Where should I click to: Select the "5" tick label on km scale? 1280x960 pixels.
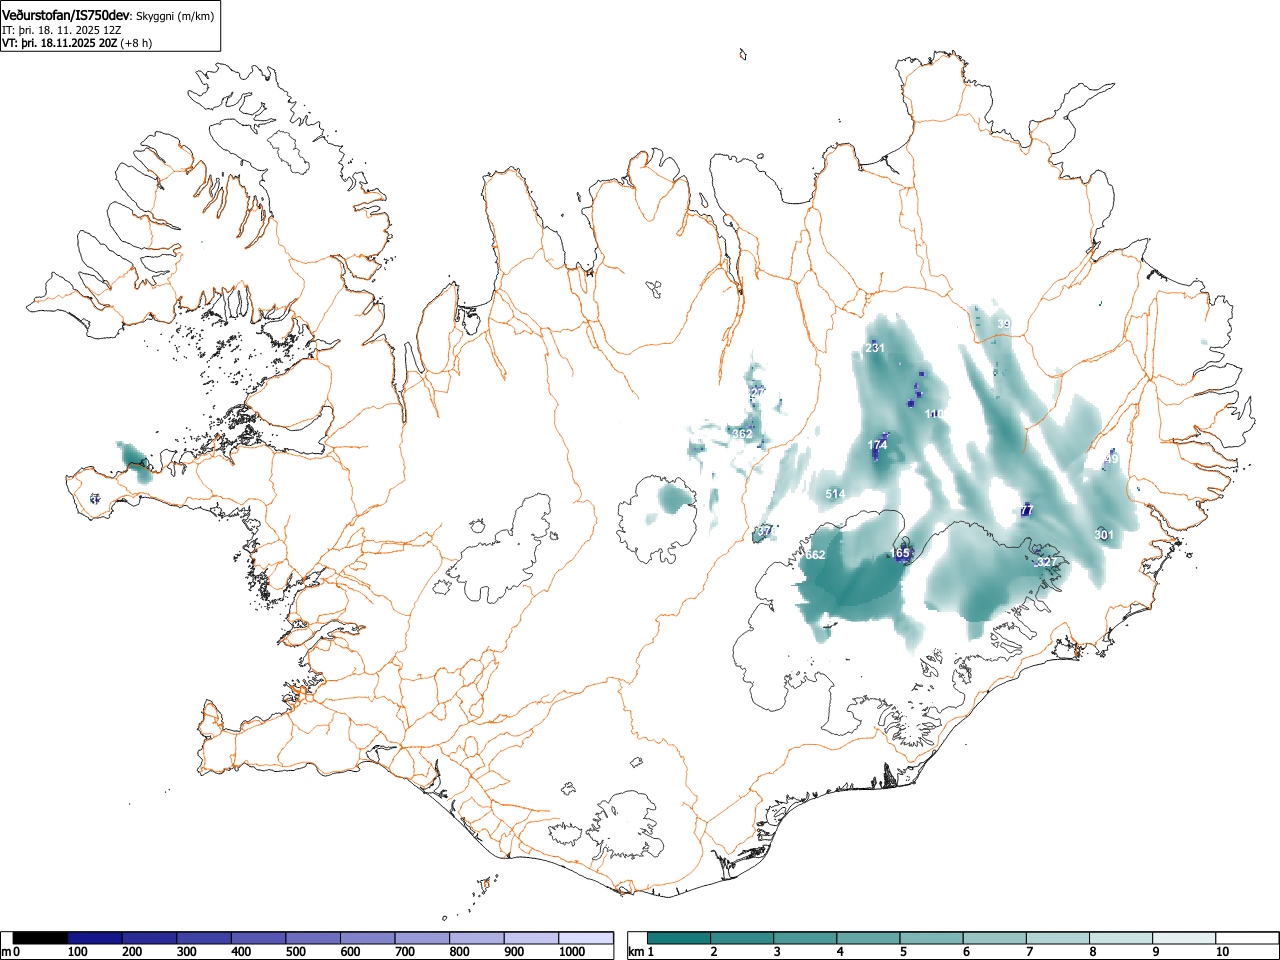pyautogui.click(x=902, y=952)
